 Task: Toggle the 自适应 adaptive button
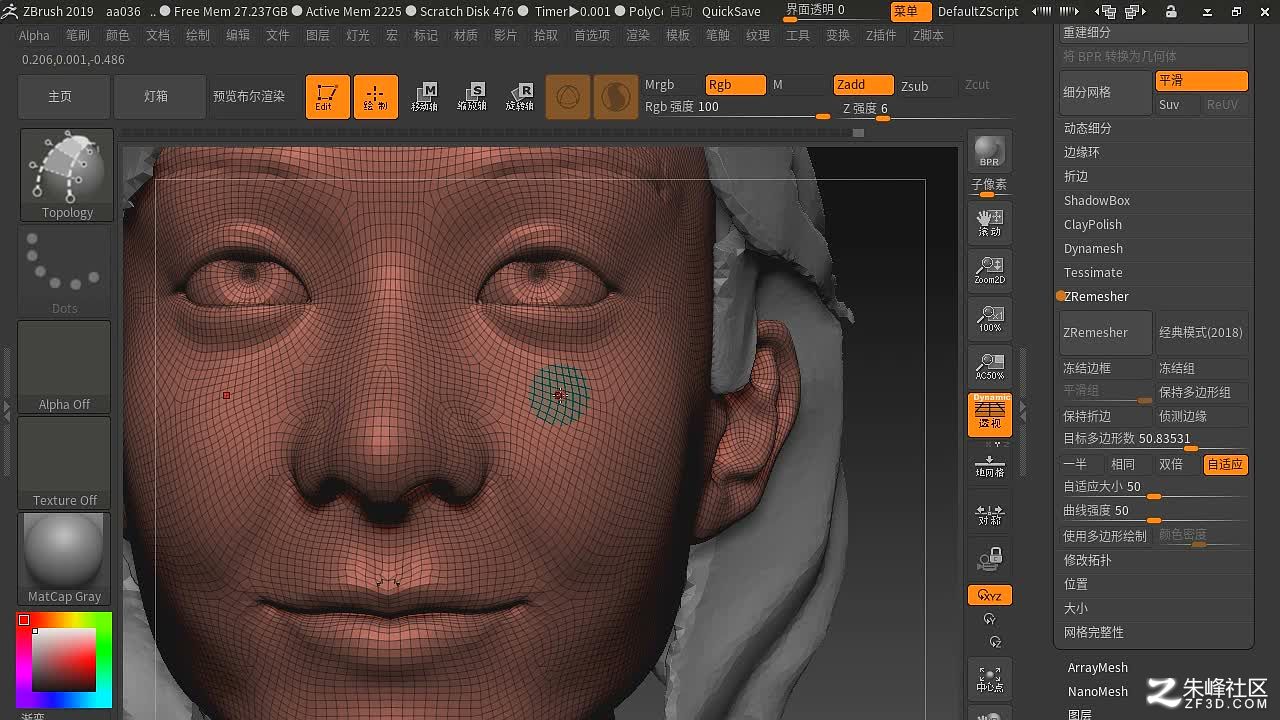point(1225,465)
